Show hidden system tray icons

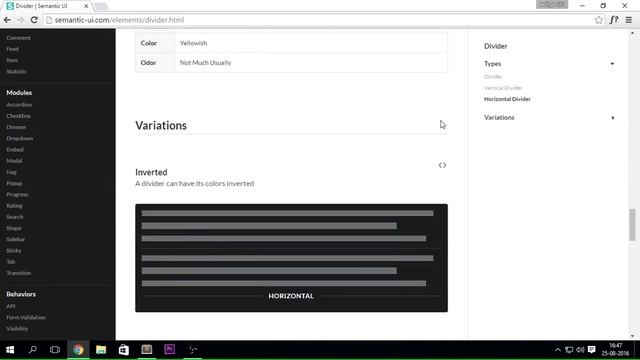point(558,350)
